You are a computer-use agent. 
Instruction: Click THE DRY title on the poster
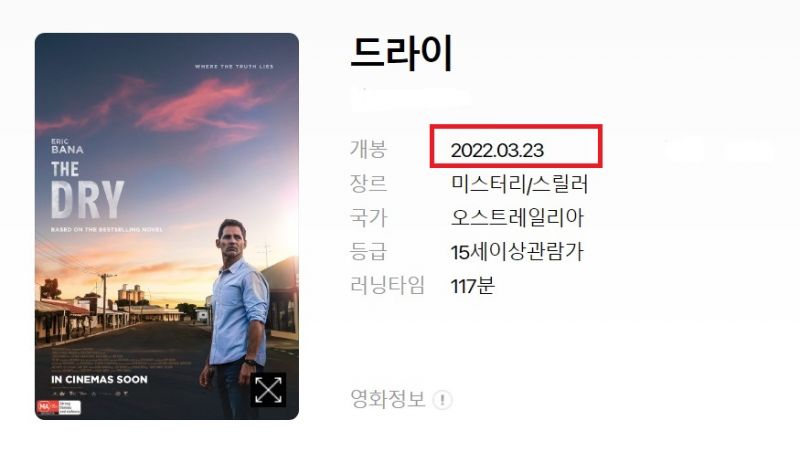87,190
